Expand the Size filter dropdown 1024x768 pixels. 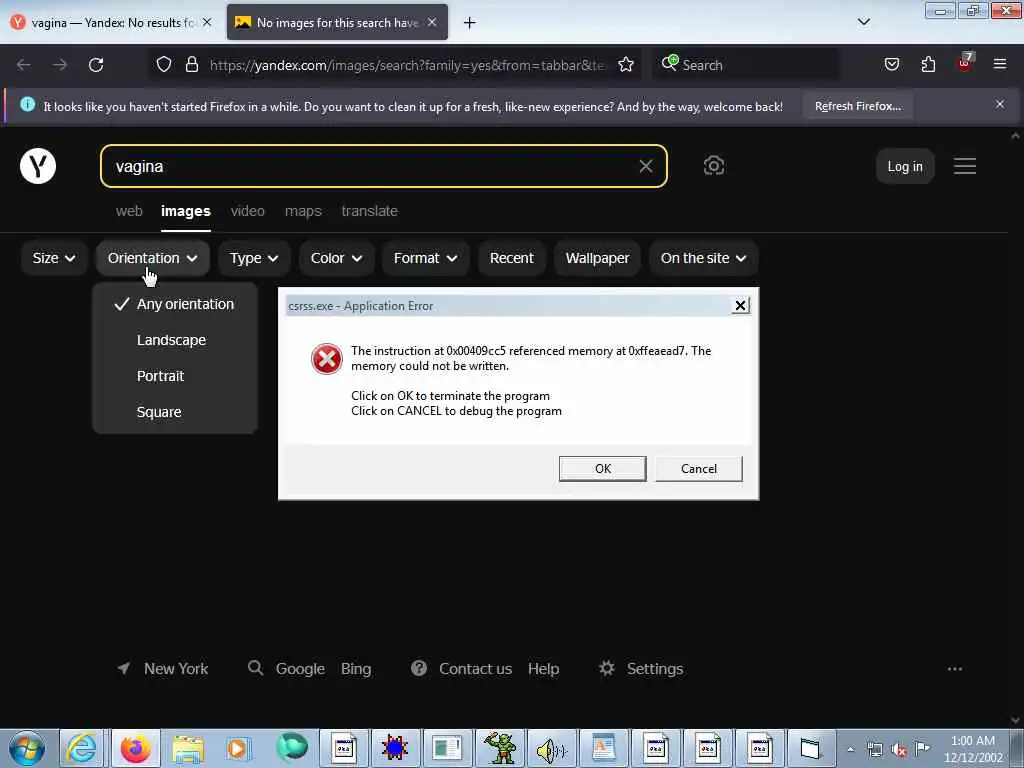[x=54, y=258]
